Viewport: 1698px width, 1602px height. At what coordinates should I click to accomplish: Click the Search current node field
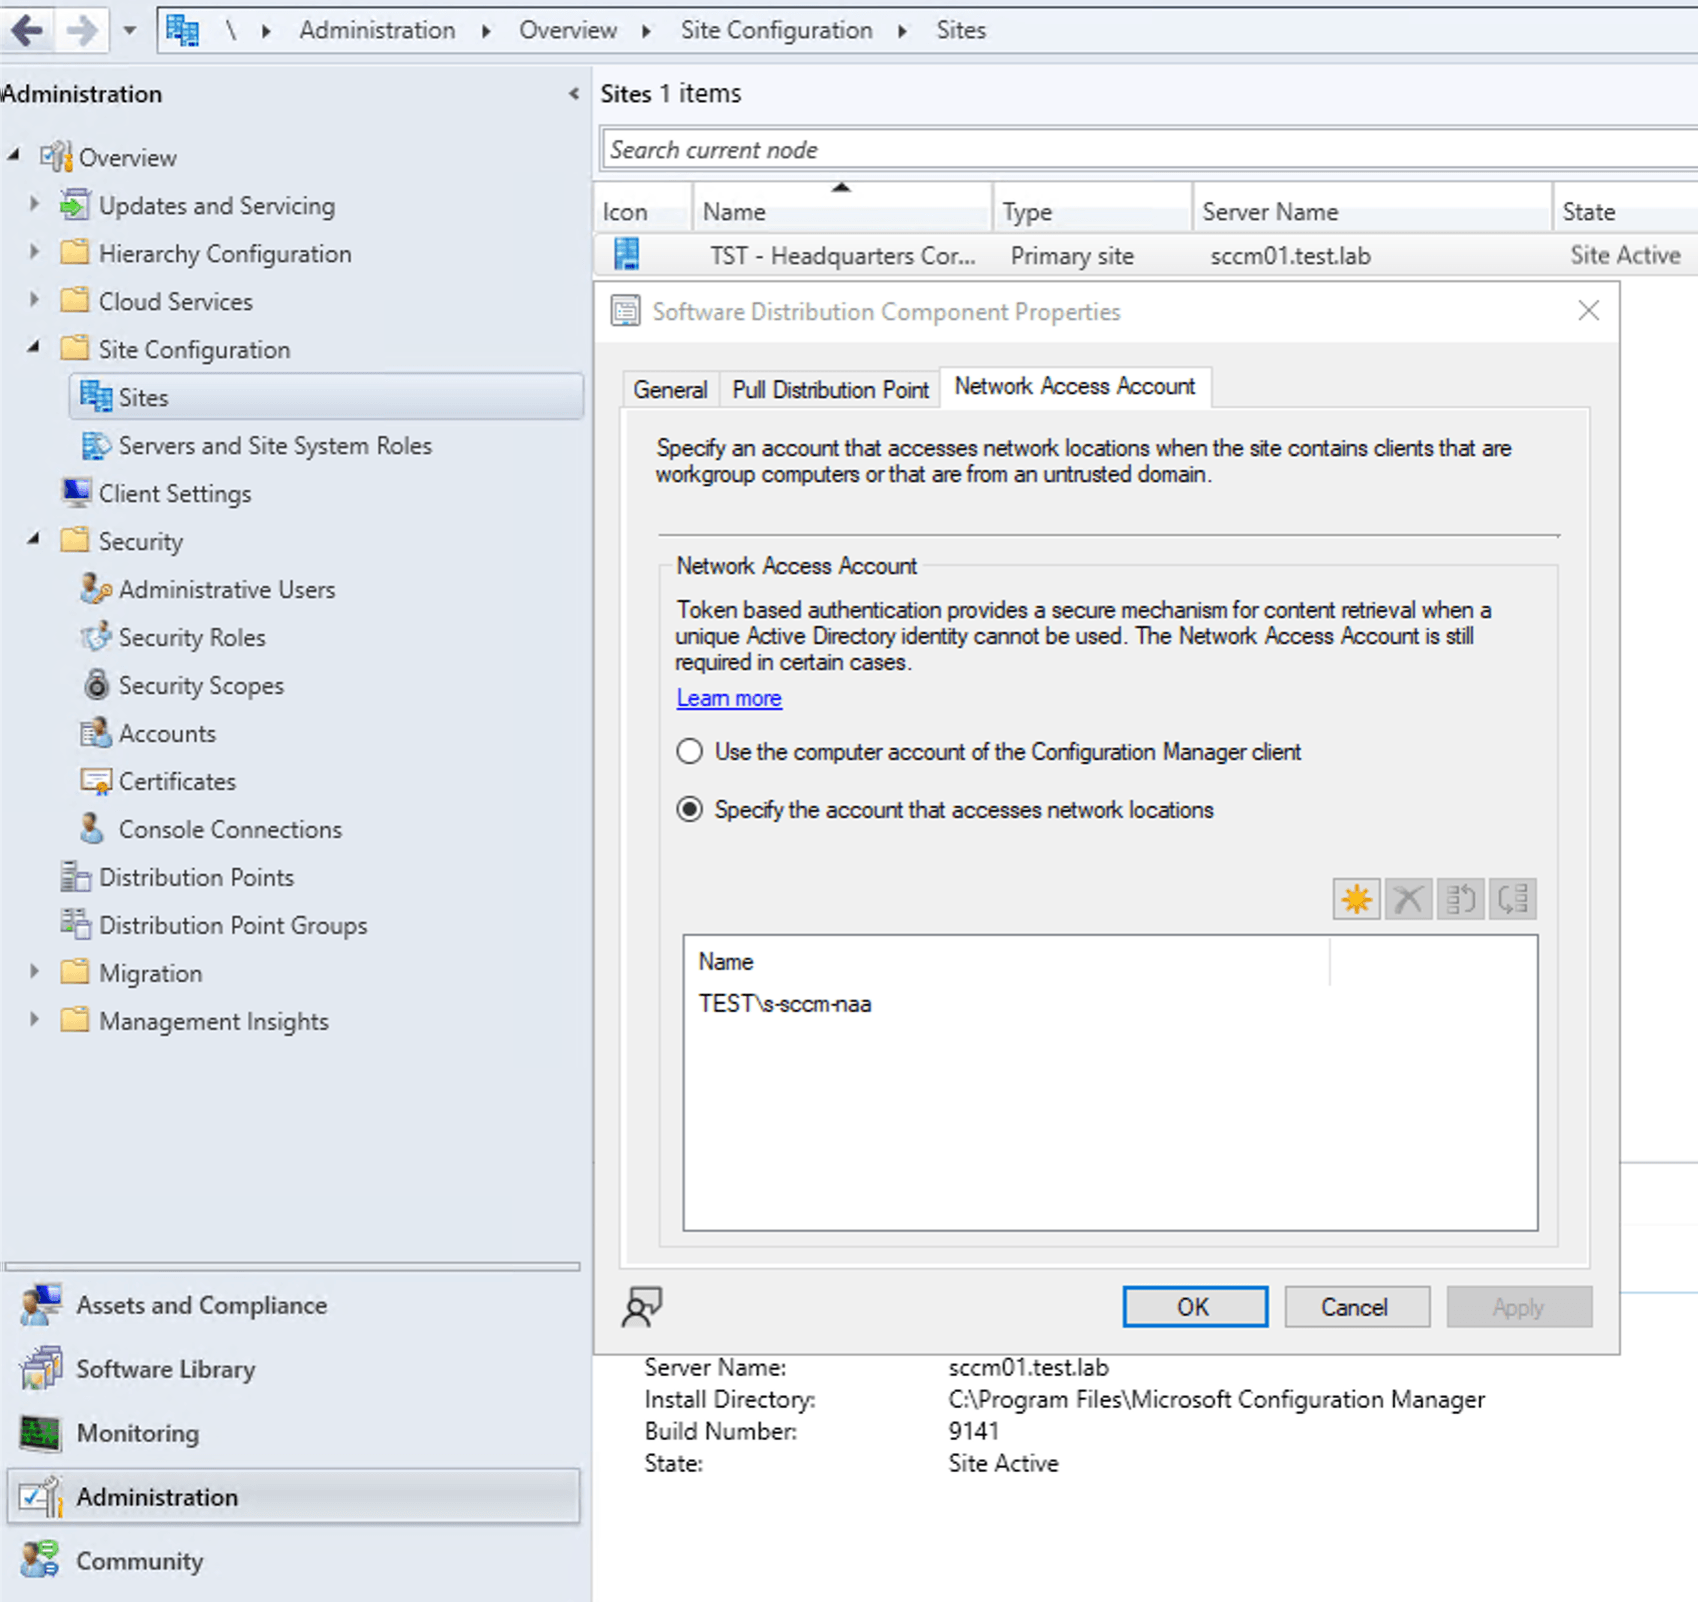(x=1149, y=149)
